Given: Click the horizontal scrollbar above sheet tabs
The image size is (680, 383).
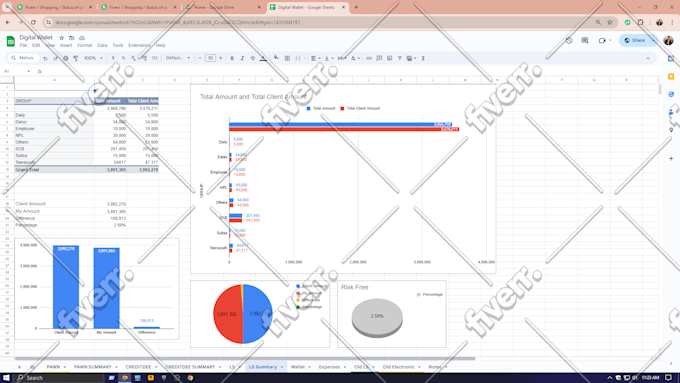Looking at the screenshot, I should (x=245, y=359).
